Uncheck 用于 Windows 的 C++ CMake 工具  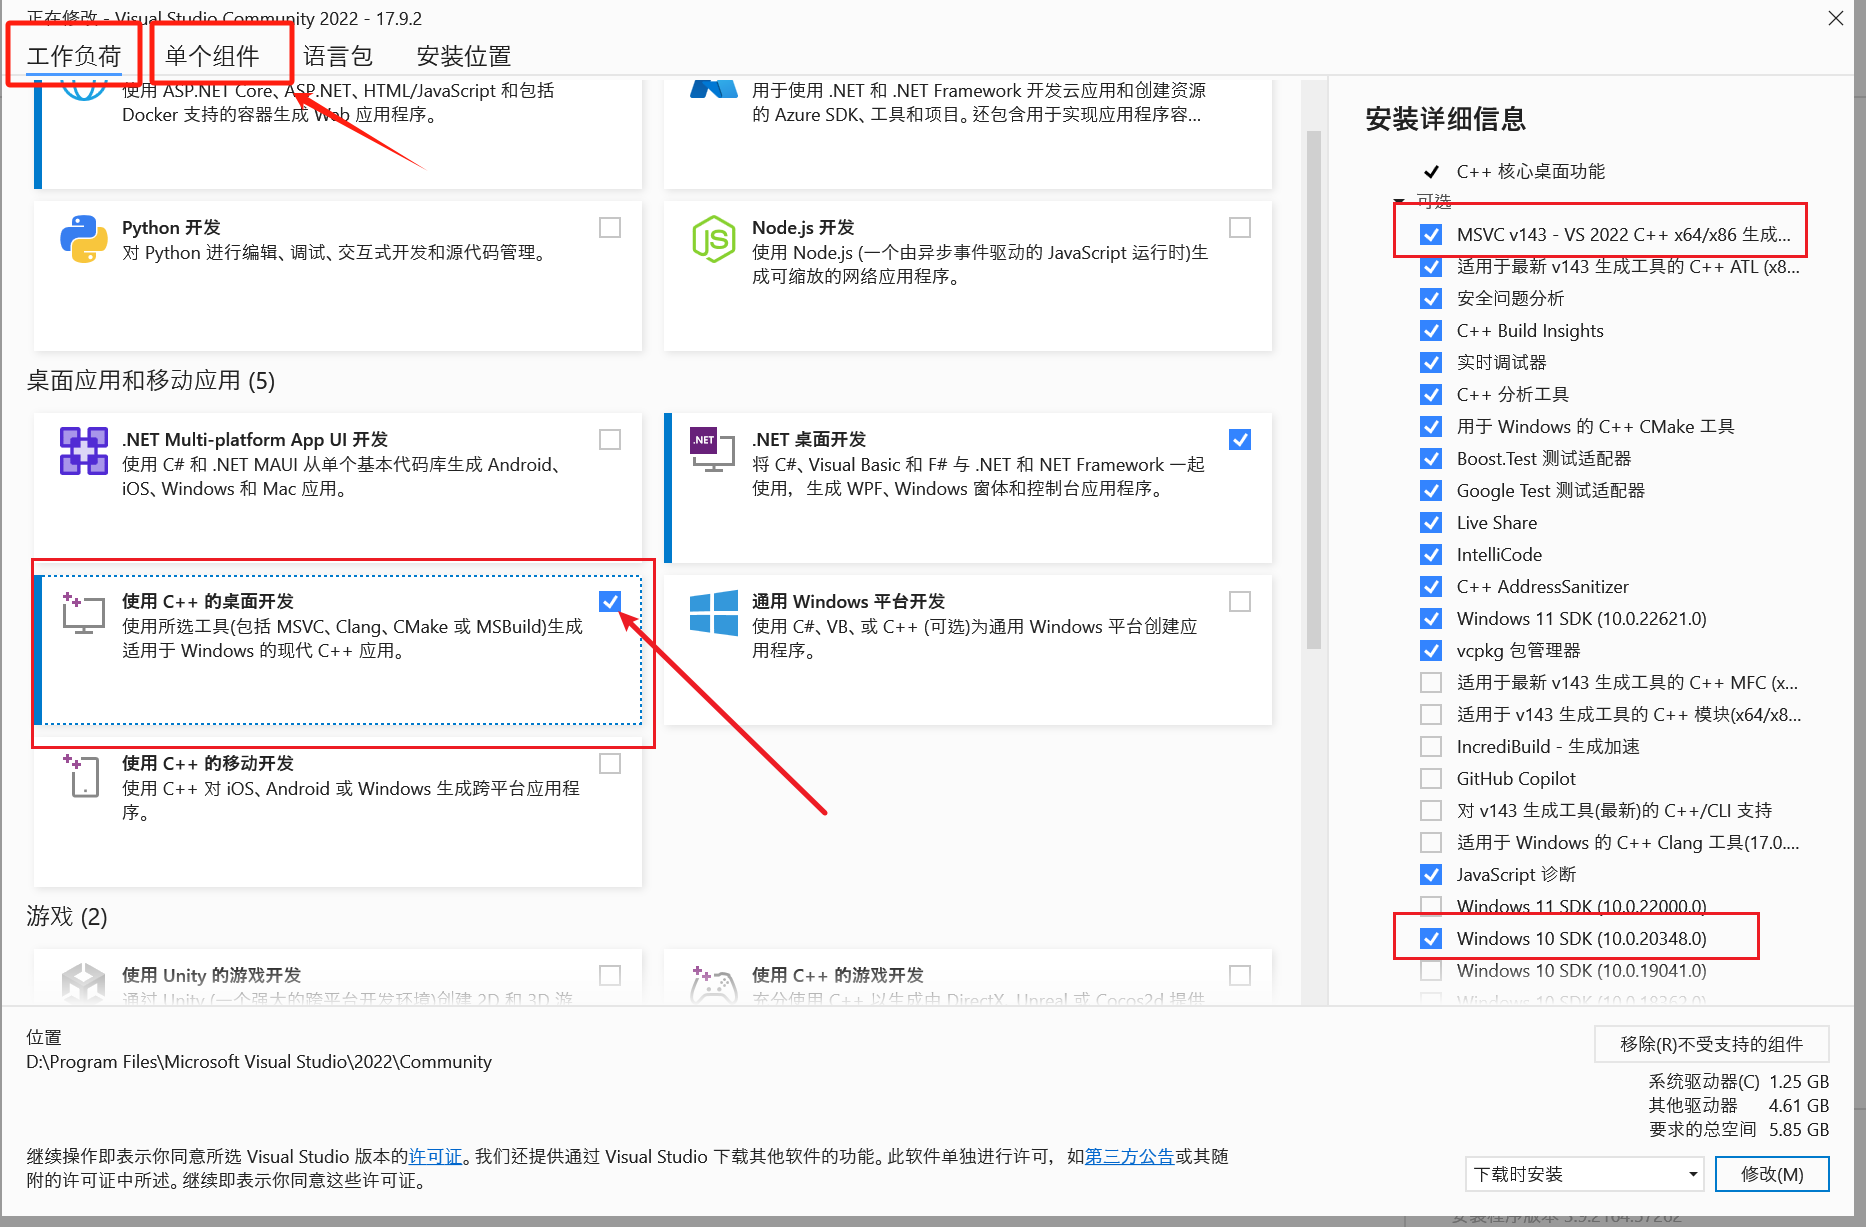tap(1431, 427)
